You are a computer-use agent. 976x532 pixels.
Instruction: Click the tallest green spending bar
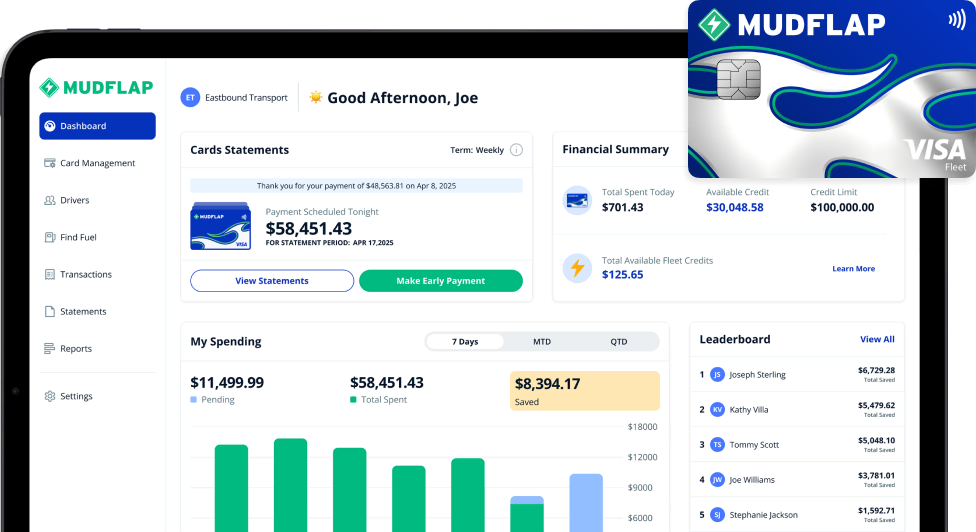(x=291, y=485)
